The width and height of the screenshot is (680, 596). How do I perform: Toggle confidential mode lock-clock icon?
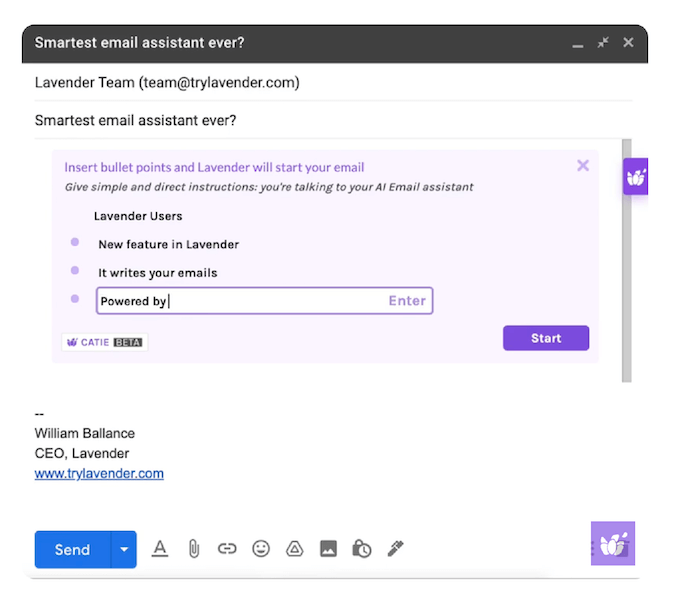pyautogui.click(x=362, y=549)
